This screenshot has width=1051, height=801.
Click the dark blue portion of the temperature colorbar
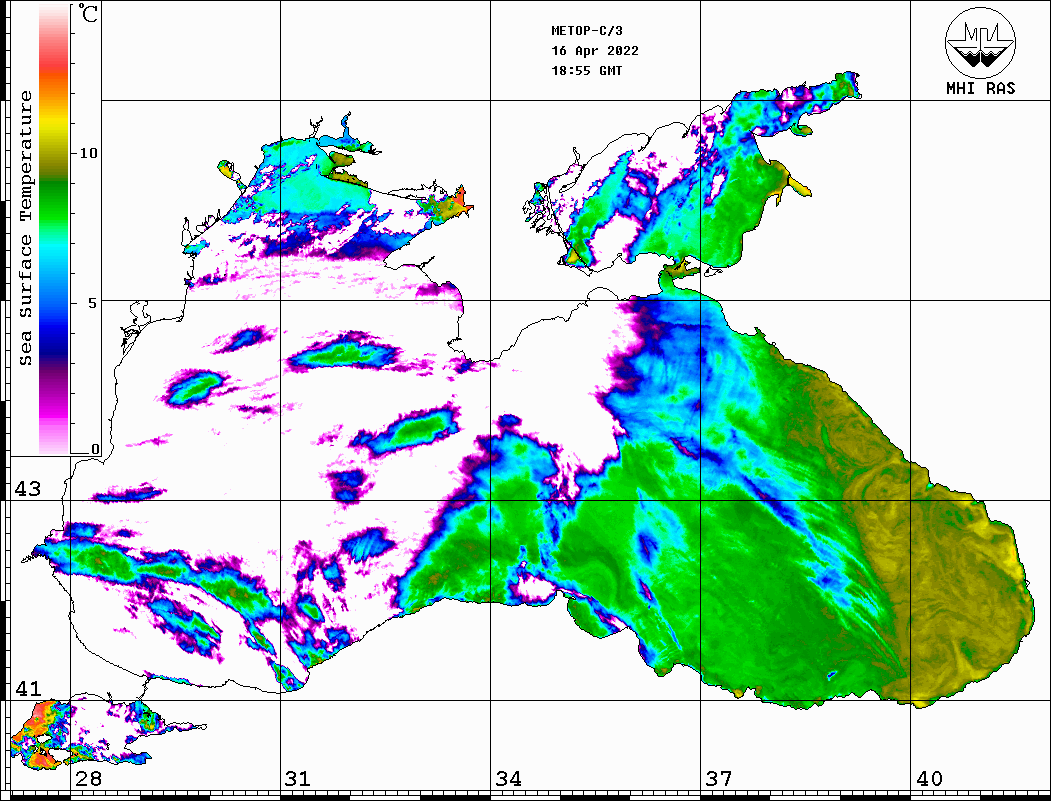54,342
